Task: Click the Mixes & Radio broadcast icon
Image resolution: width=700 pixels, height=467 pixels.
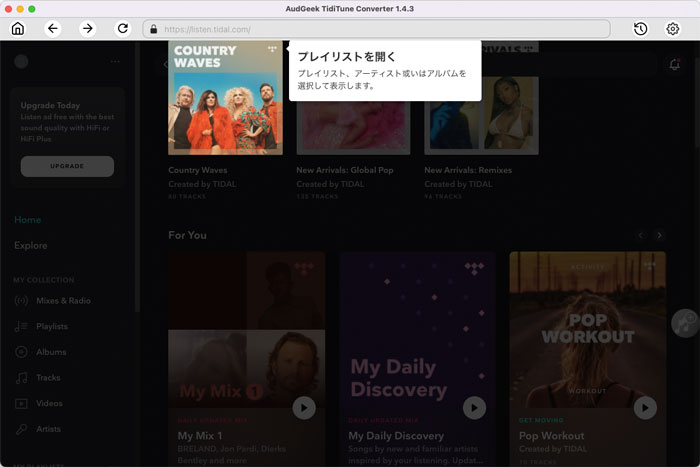Action: (x=21, y=301)
